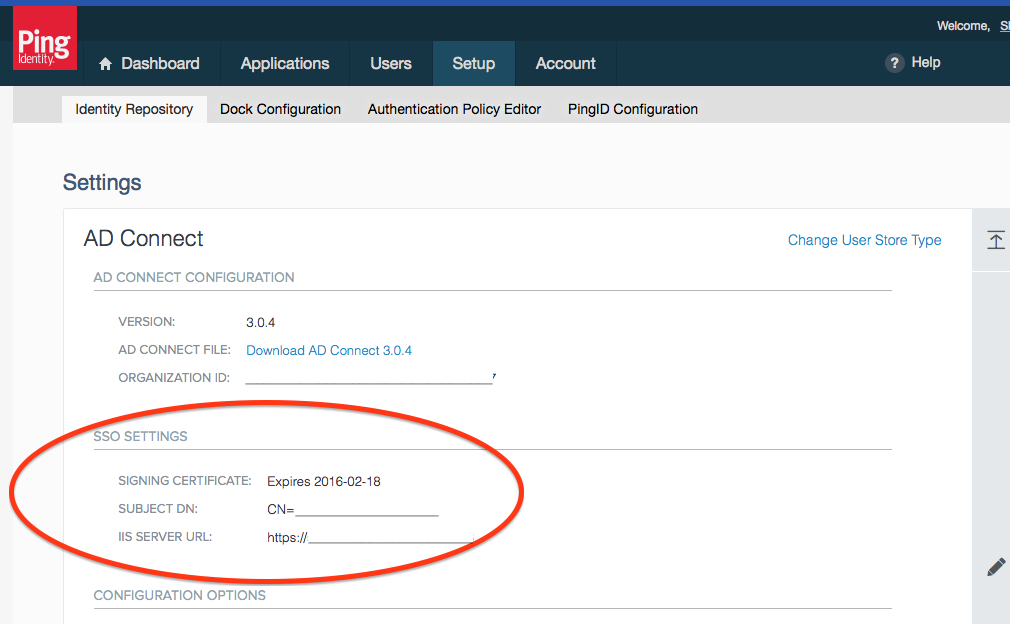Open the Dashboard menu item

pos(160,64)
